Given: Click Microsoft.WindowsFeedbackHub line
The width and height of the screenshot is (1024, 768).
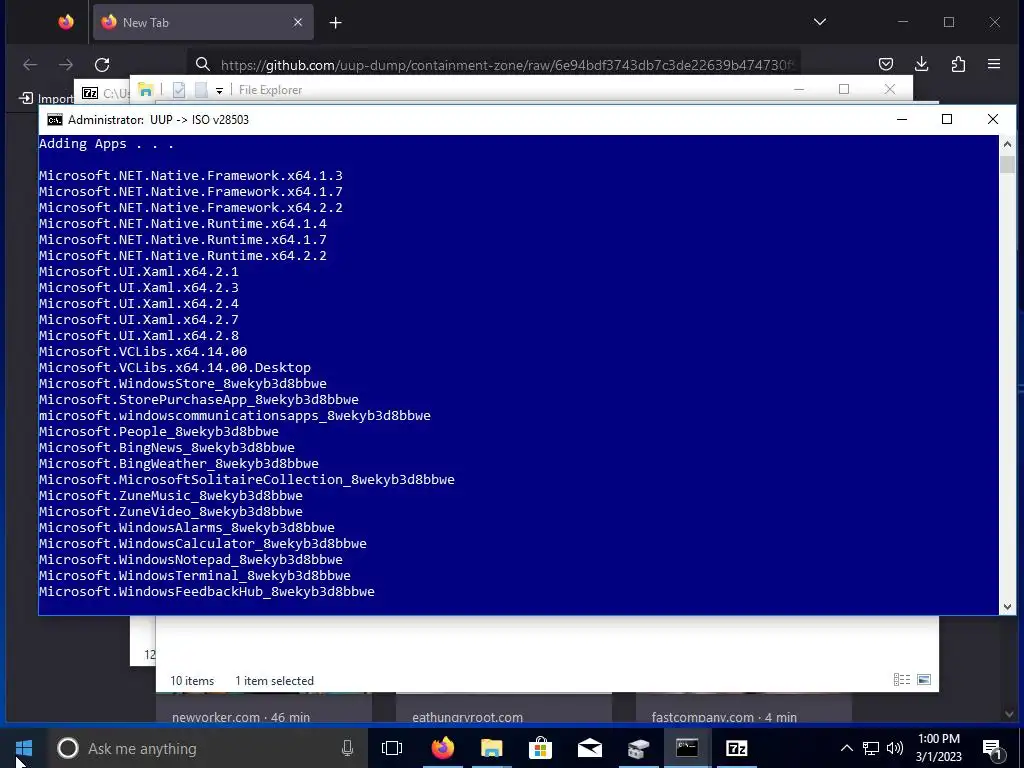Looking at the screenshot, I should 206,592.
